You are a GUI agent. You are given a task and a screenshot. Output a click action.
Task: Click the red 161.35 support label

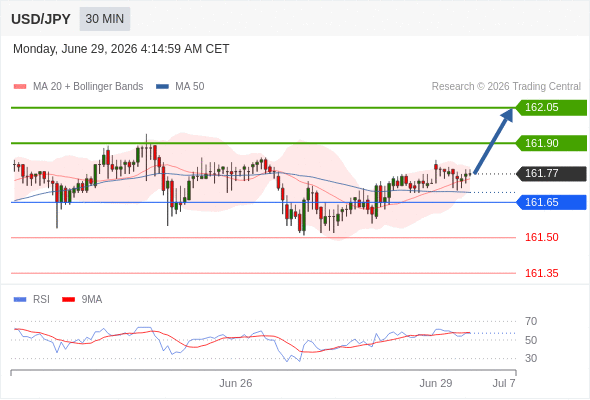pos(541,273)
